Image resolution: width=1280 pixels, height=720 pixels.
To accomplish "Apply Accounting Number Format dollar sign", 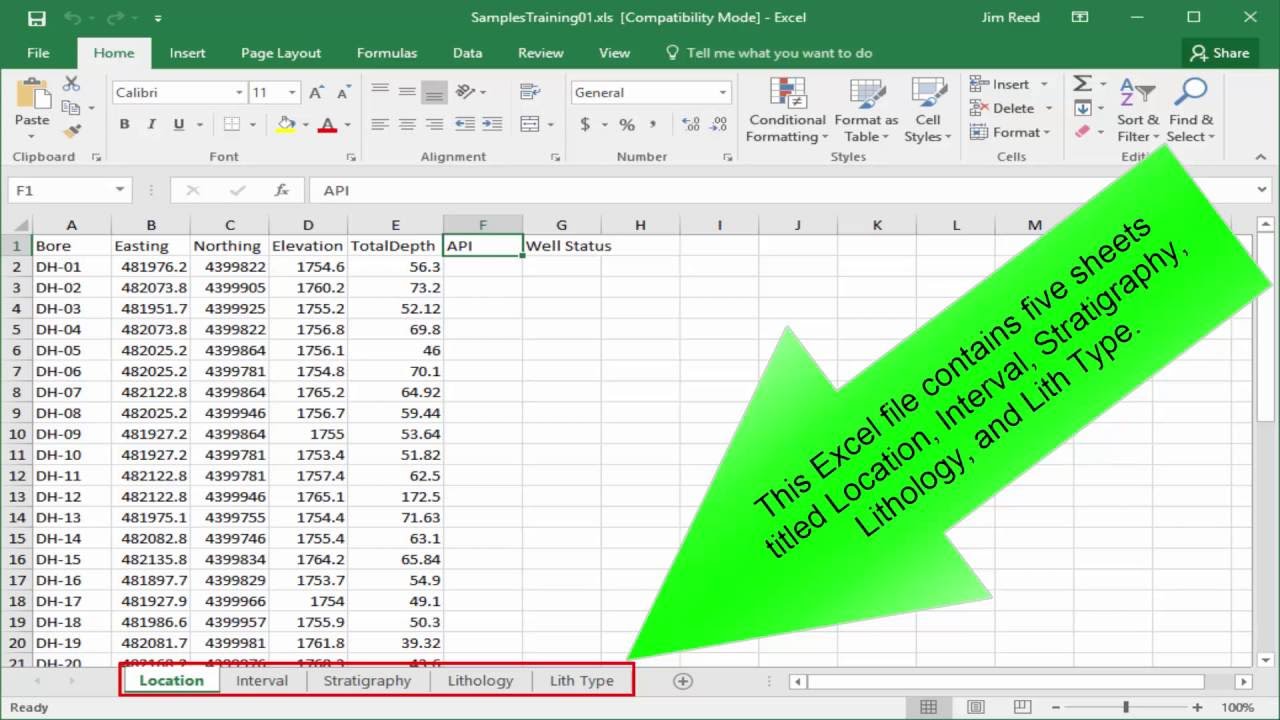I will coord(585,124).
